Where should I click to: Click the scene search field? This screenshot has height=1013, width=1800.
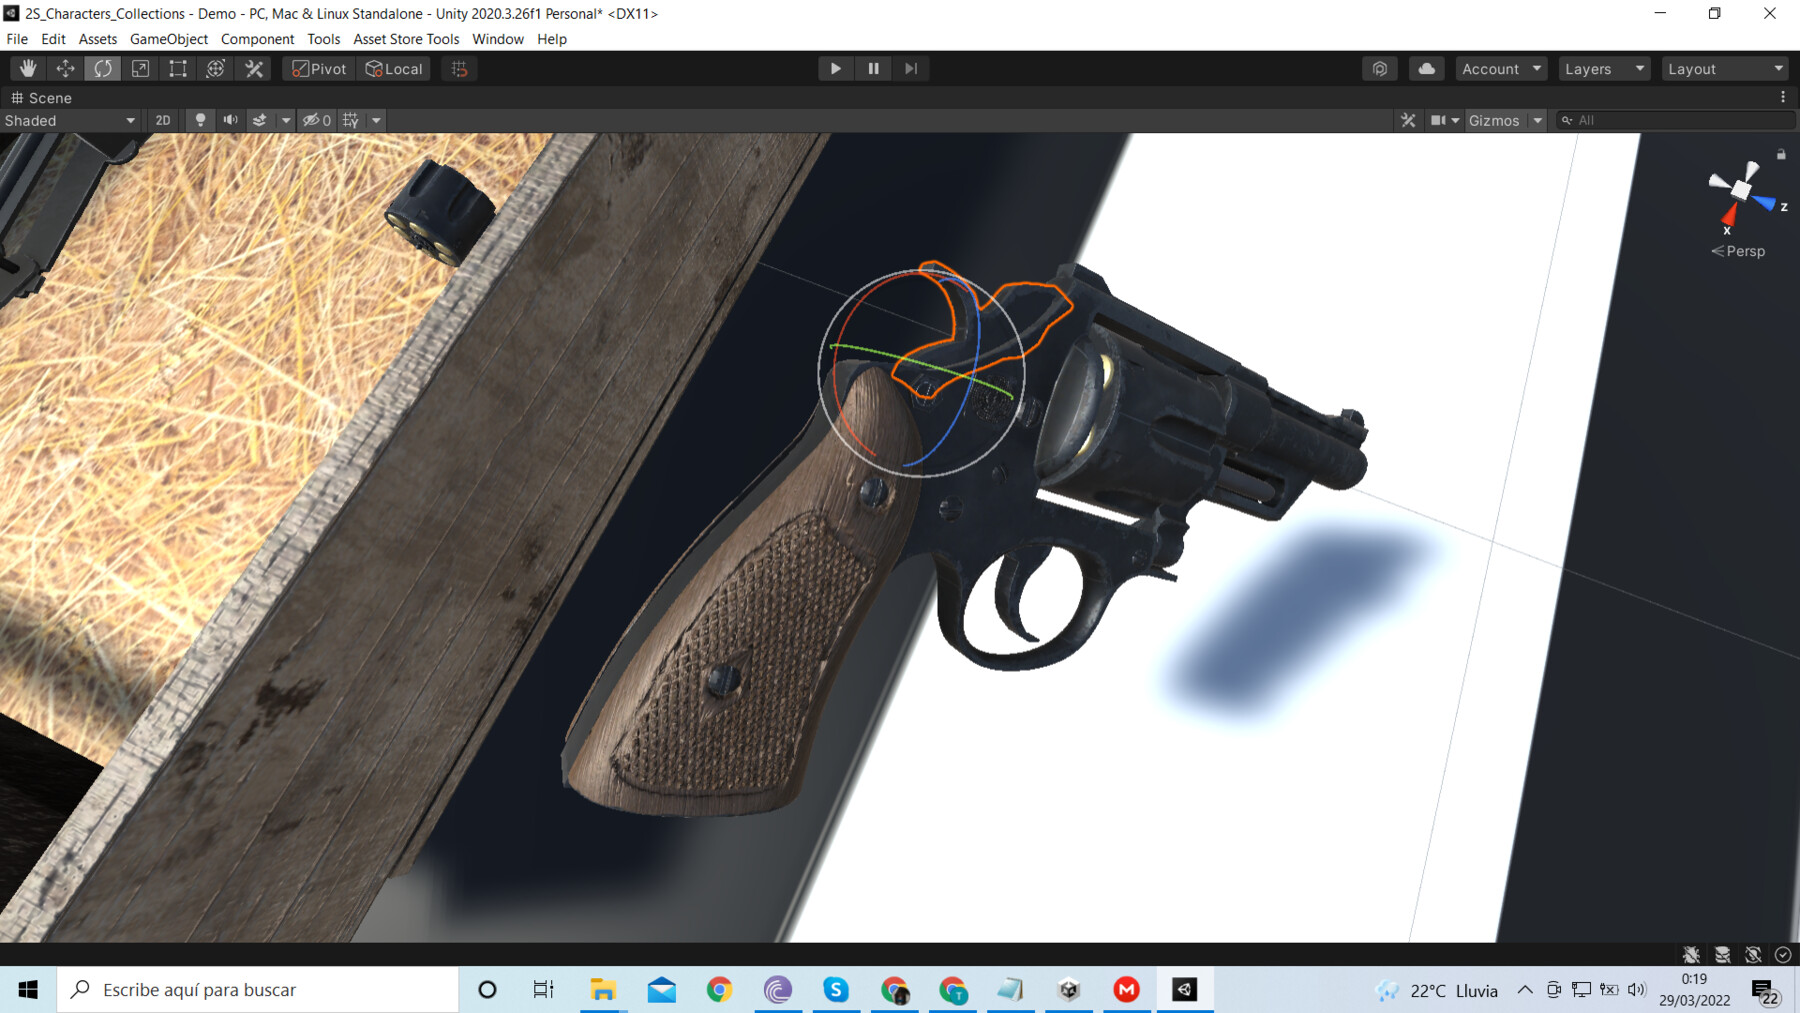click(x=1676, y=120)
